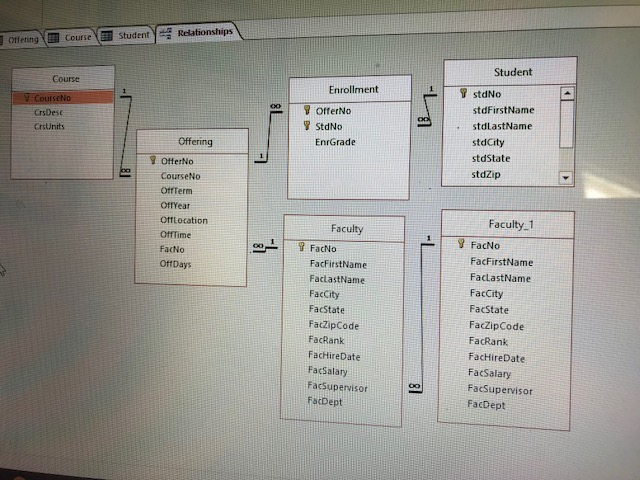The height and width of the screenshot is (480, 640).
Task: Select FacHireDate in the Faculty table
Action: tap(334, 356)
